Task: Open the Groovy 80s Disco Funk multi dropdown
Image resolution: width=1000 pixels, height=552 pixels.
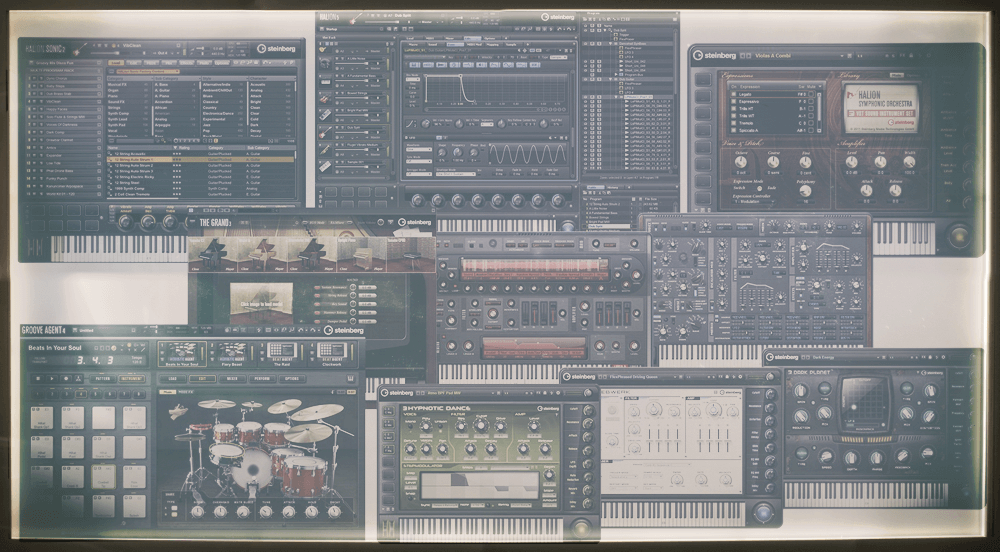Action: tap(99, 63)
